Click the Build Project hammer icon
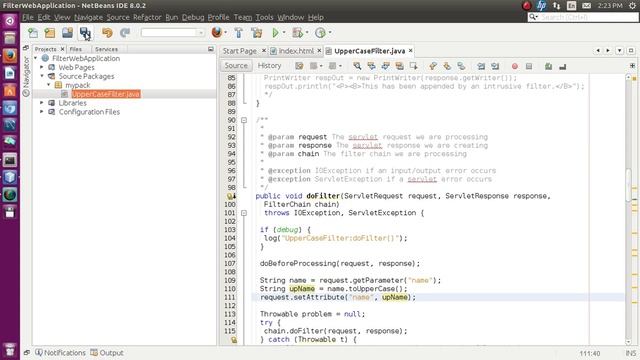 239,33
